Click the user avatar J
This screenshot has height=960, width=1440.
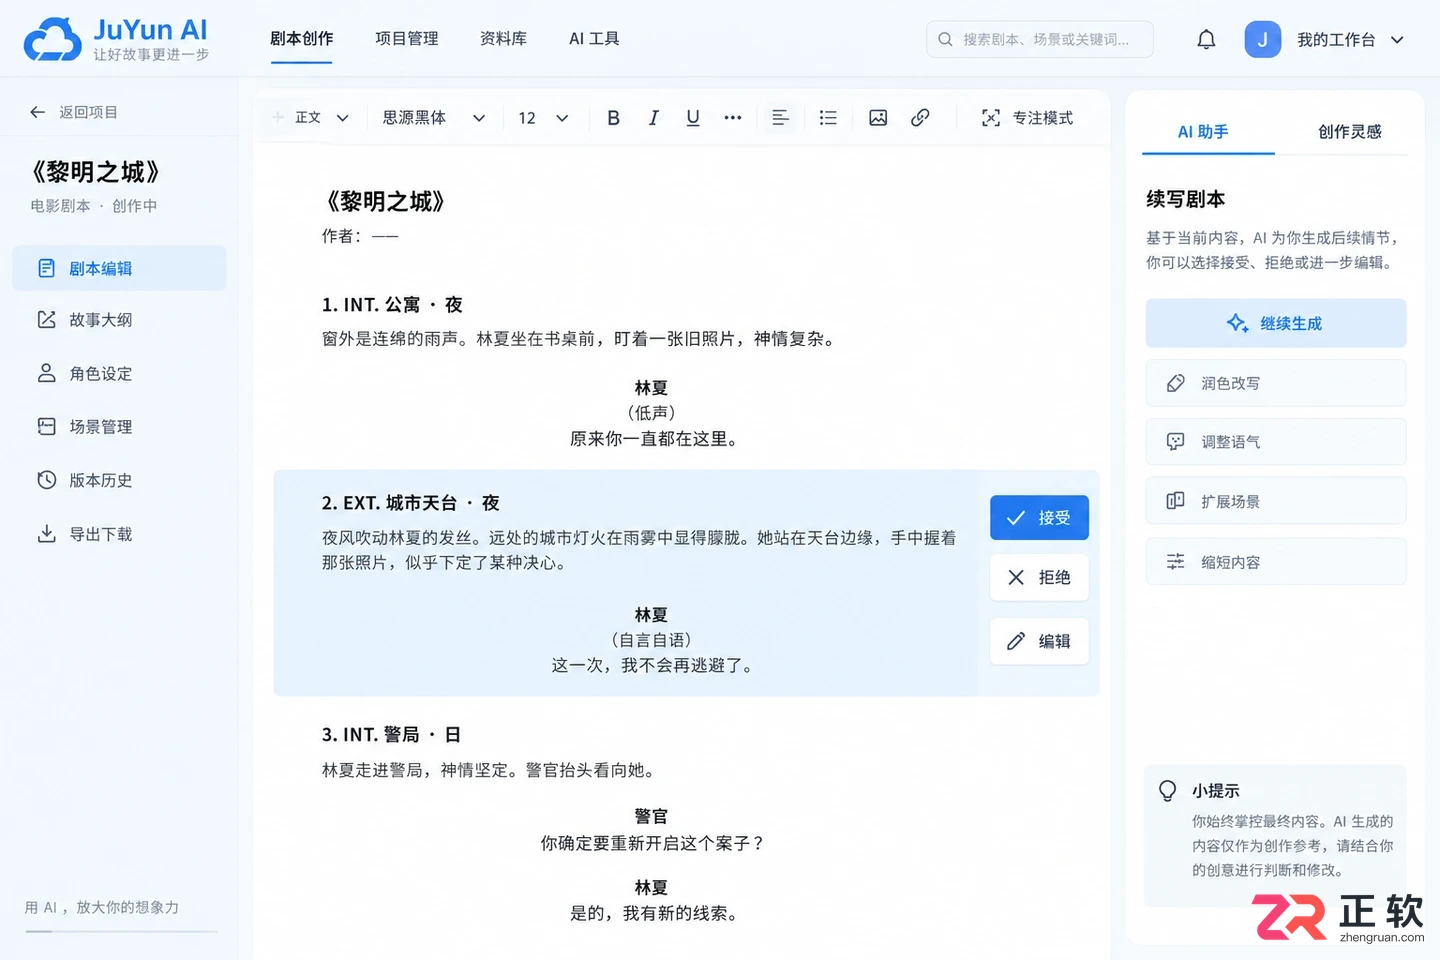pos(1262,40)
